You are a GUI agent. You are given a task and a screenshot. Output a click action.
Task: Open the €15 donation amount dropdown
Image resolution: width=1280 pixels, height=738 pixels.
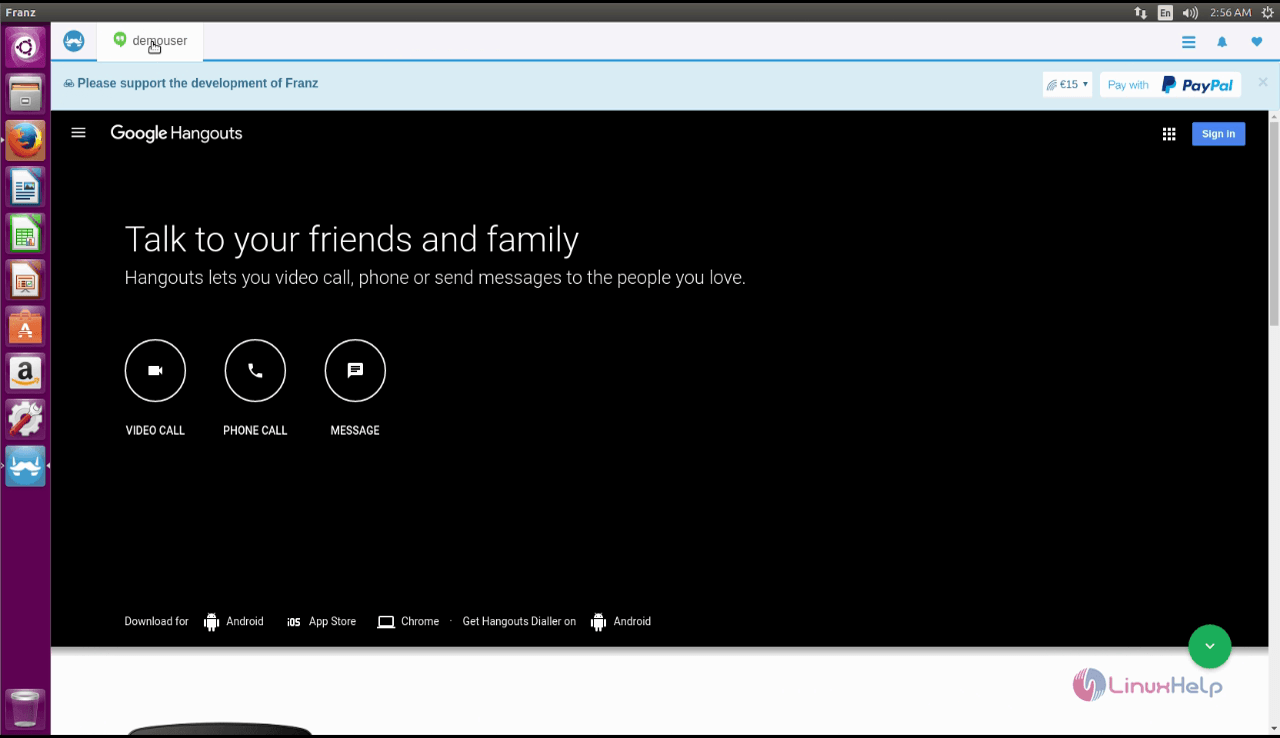(x=1067, y=85)
